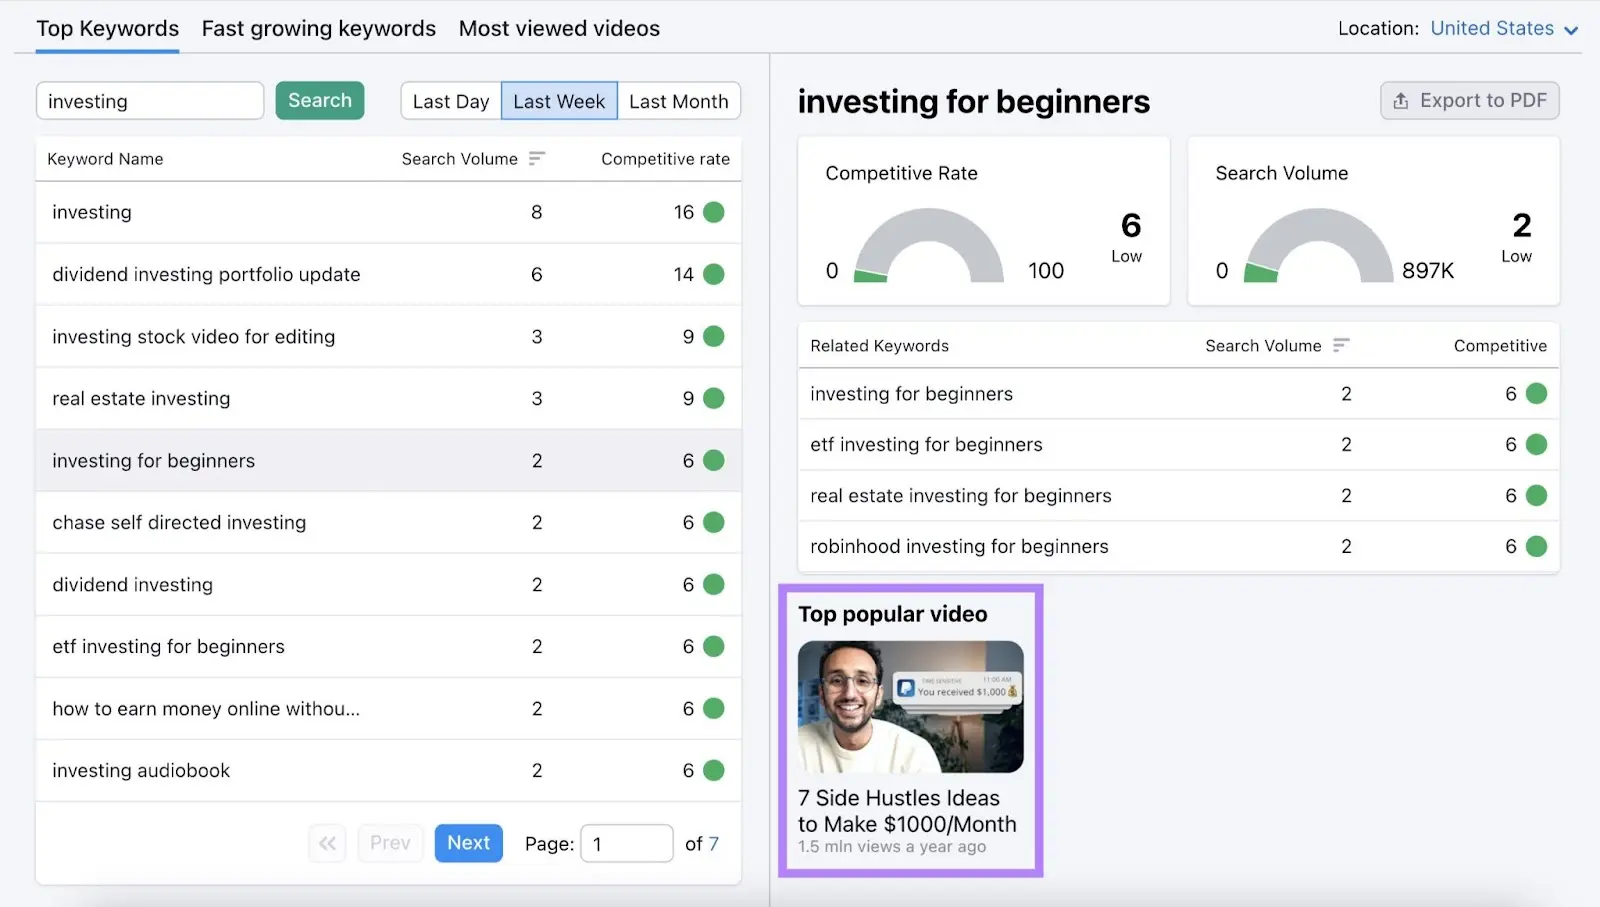
Task: Click green dot for real estate investing for beginners
Action: (x=1537, y=495)
